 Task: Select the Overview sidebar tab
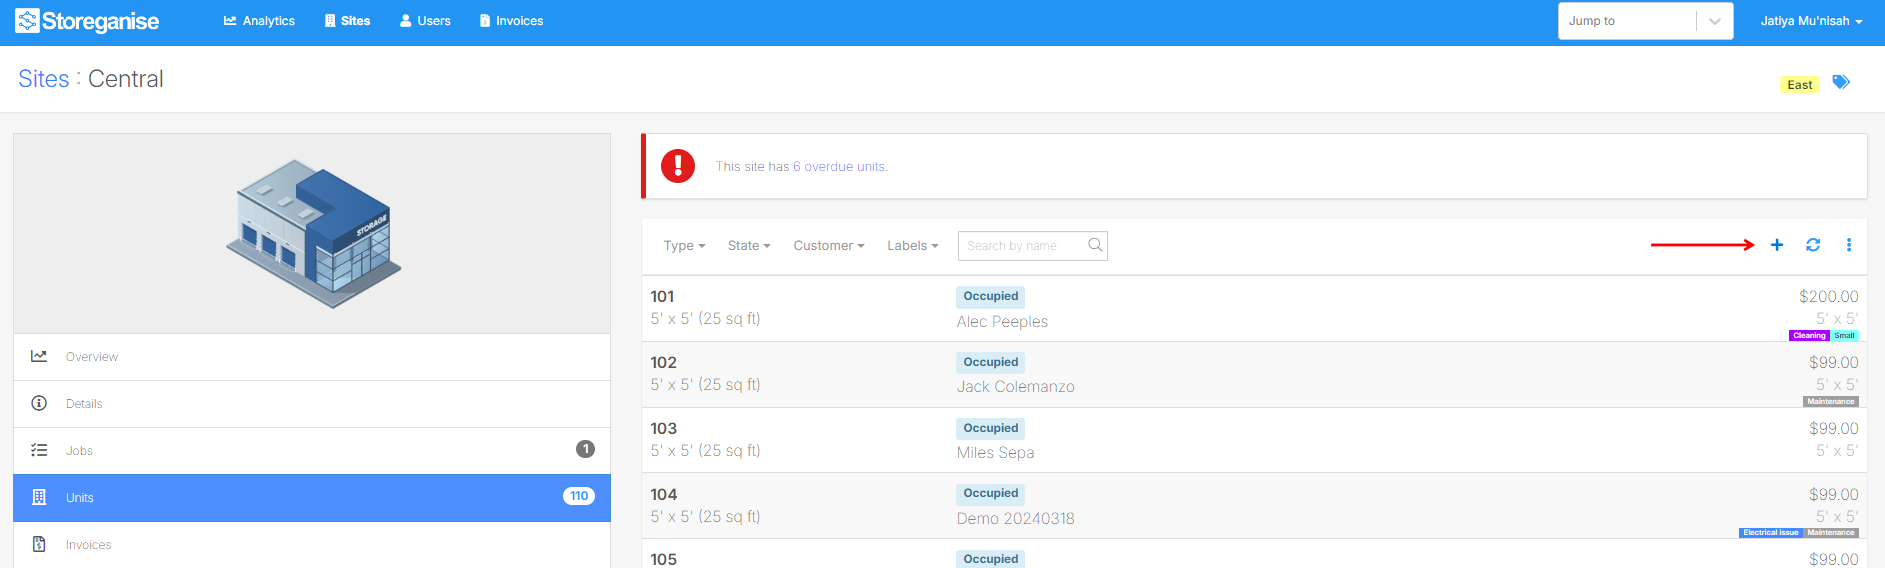(312, 357)
